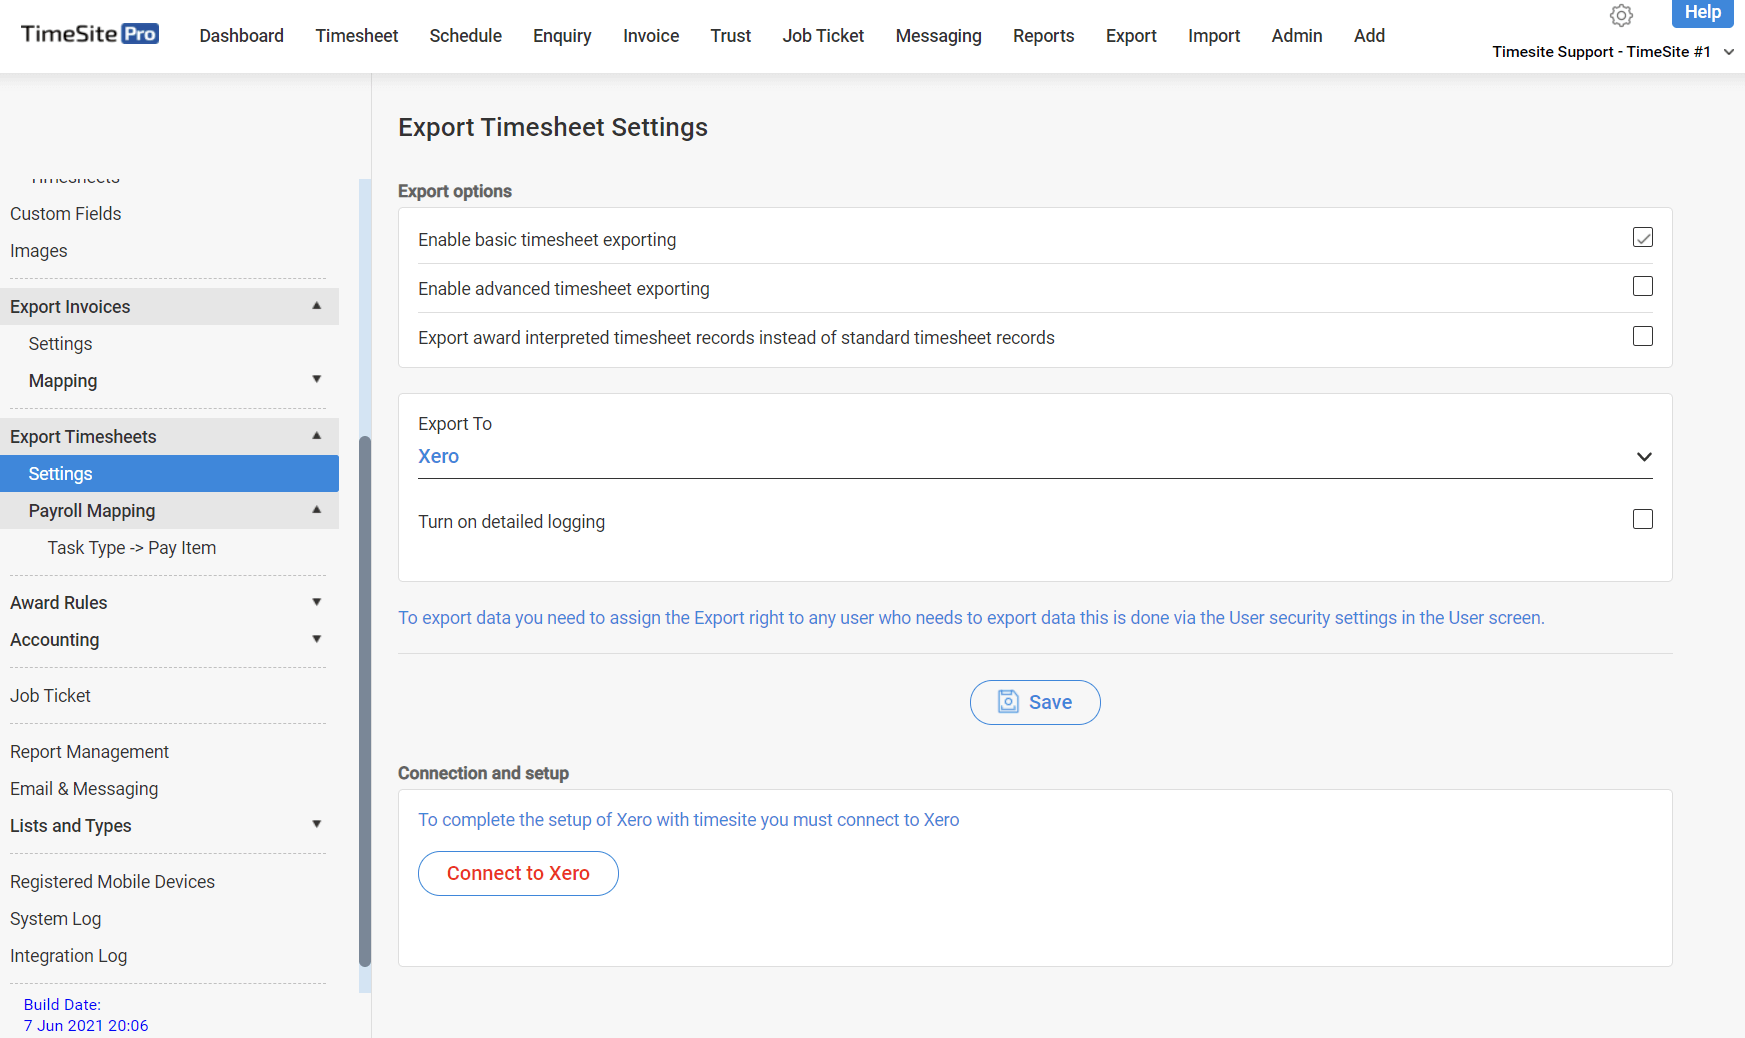Click the Help button

1702,13
